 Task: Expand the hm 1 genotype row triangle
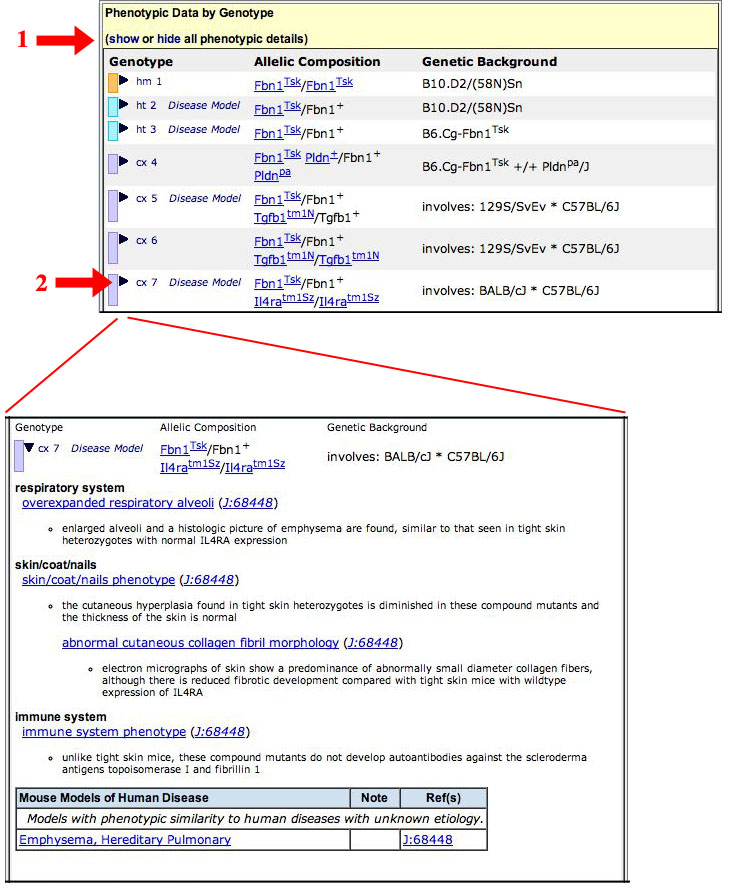pyautogui.click(x=124, y=80)
